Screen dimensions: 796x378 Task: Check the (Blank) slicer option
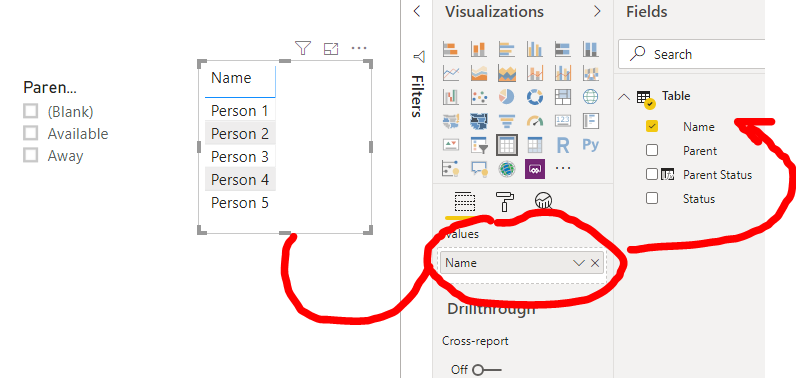tap(30, 111)
